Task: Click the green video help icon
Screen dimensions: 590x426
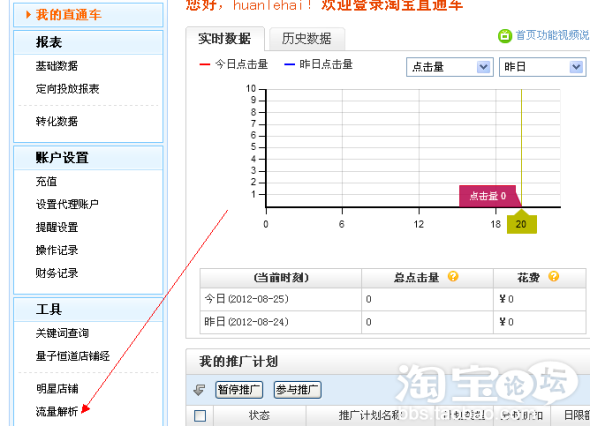Action: (x=505, y=36)
